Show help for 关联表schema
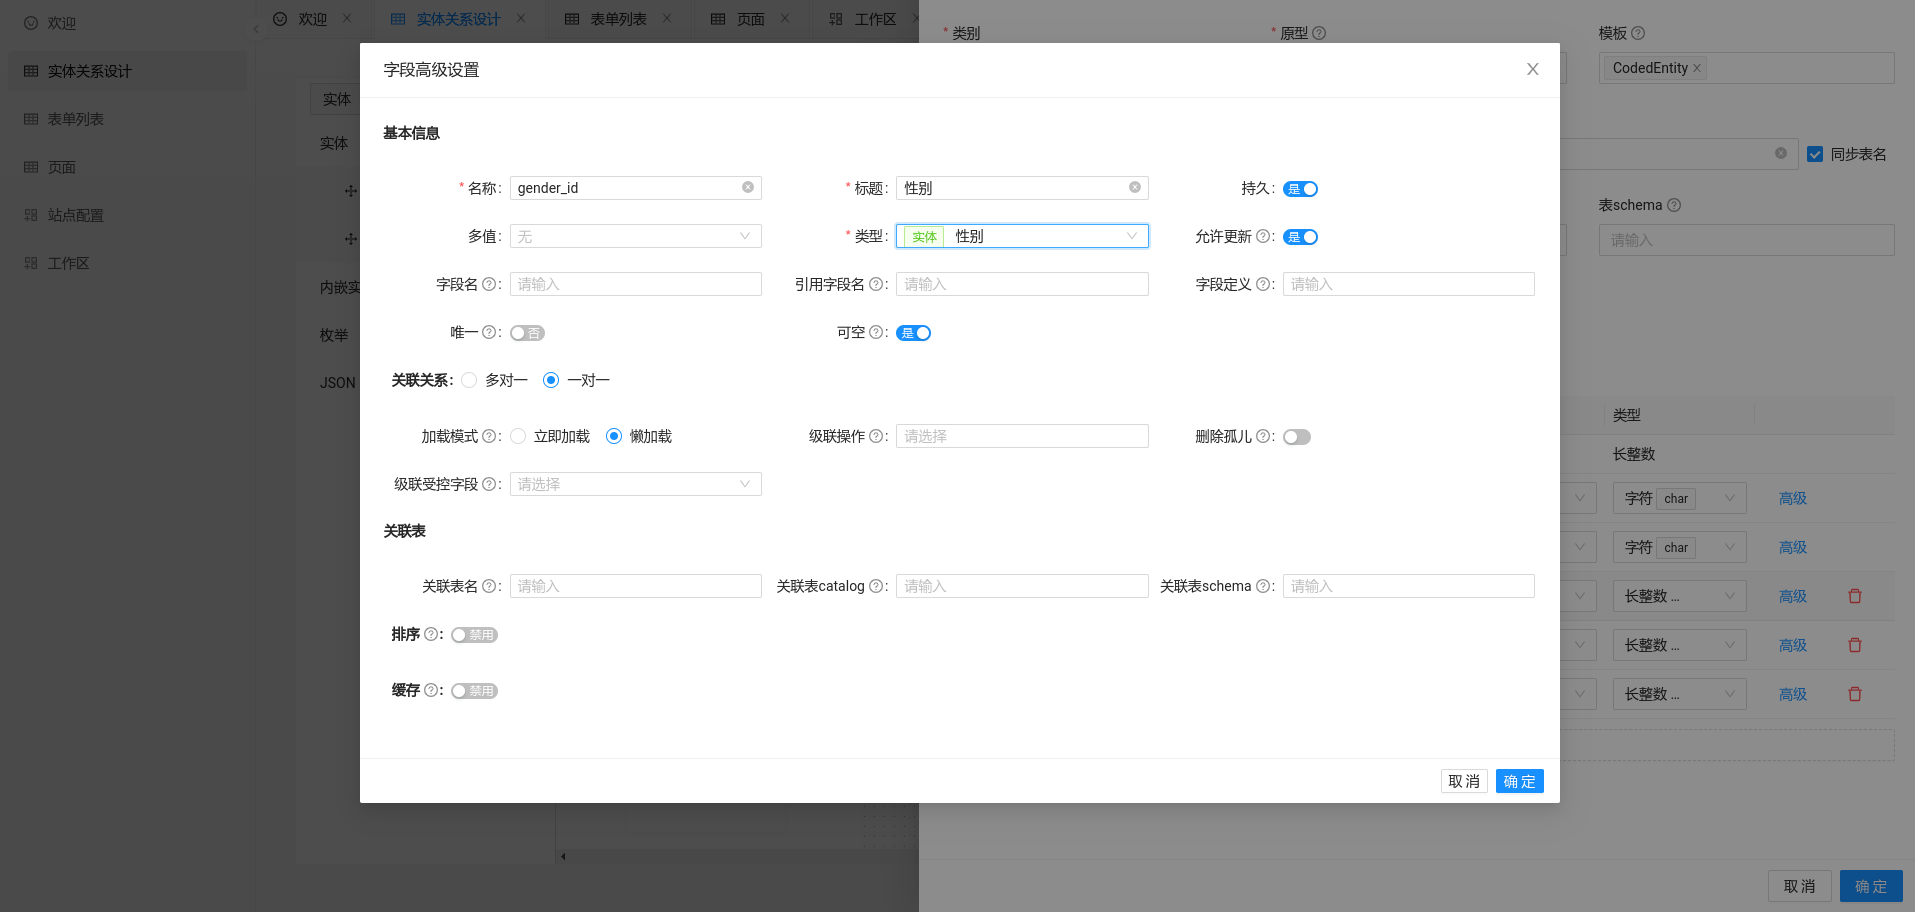Image resolution: width=1915 pixels, height=912 pixels. tap(1263, 587)
